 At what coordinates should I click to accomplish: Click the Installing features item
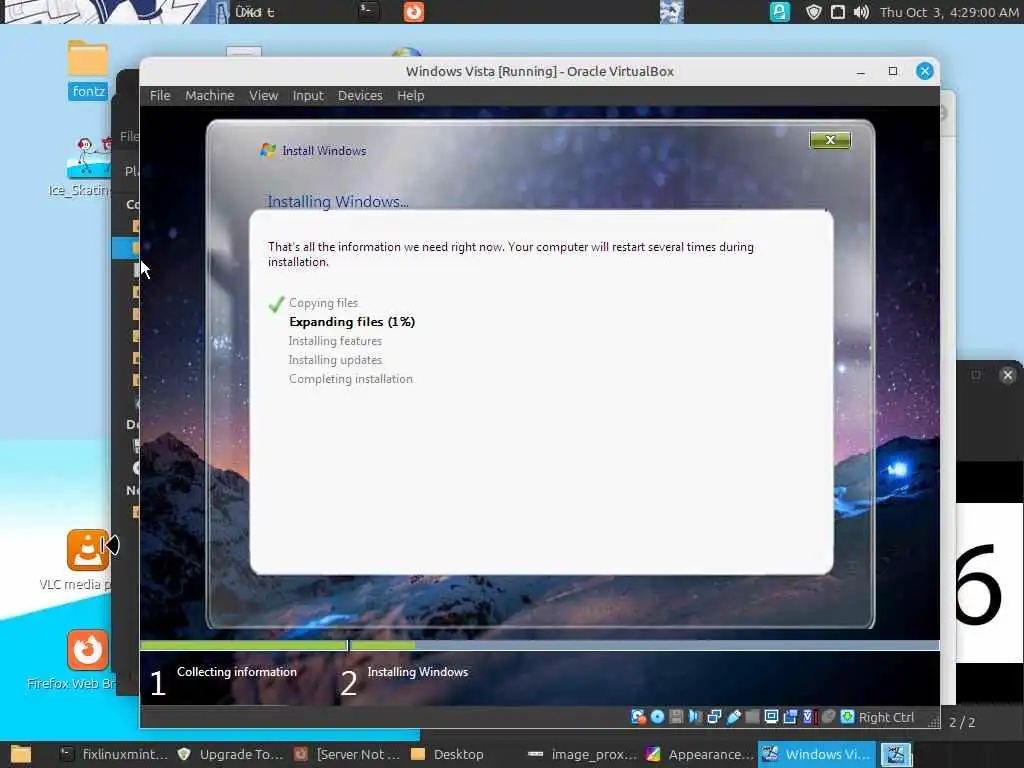click(x=335, y=341)
